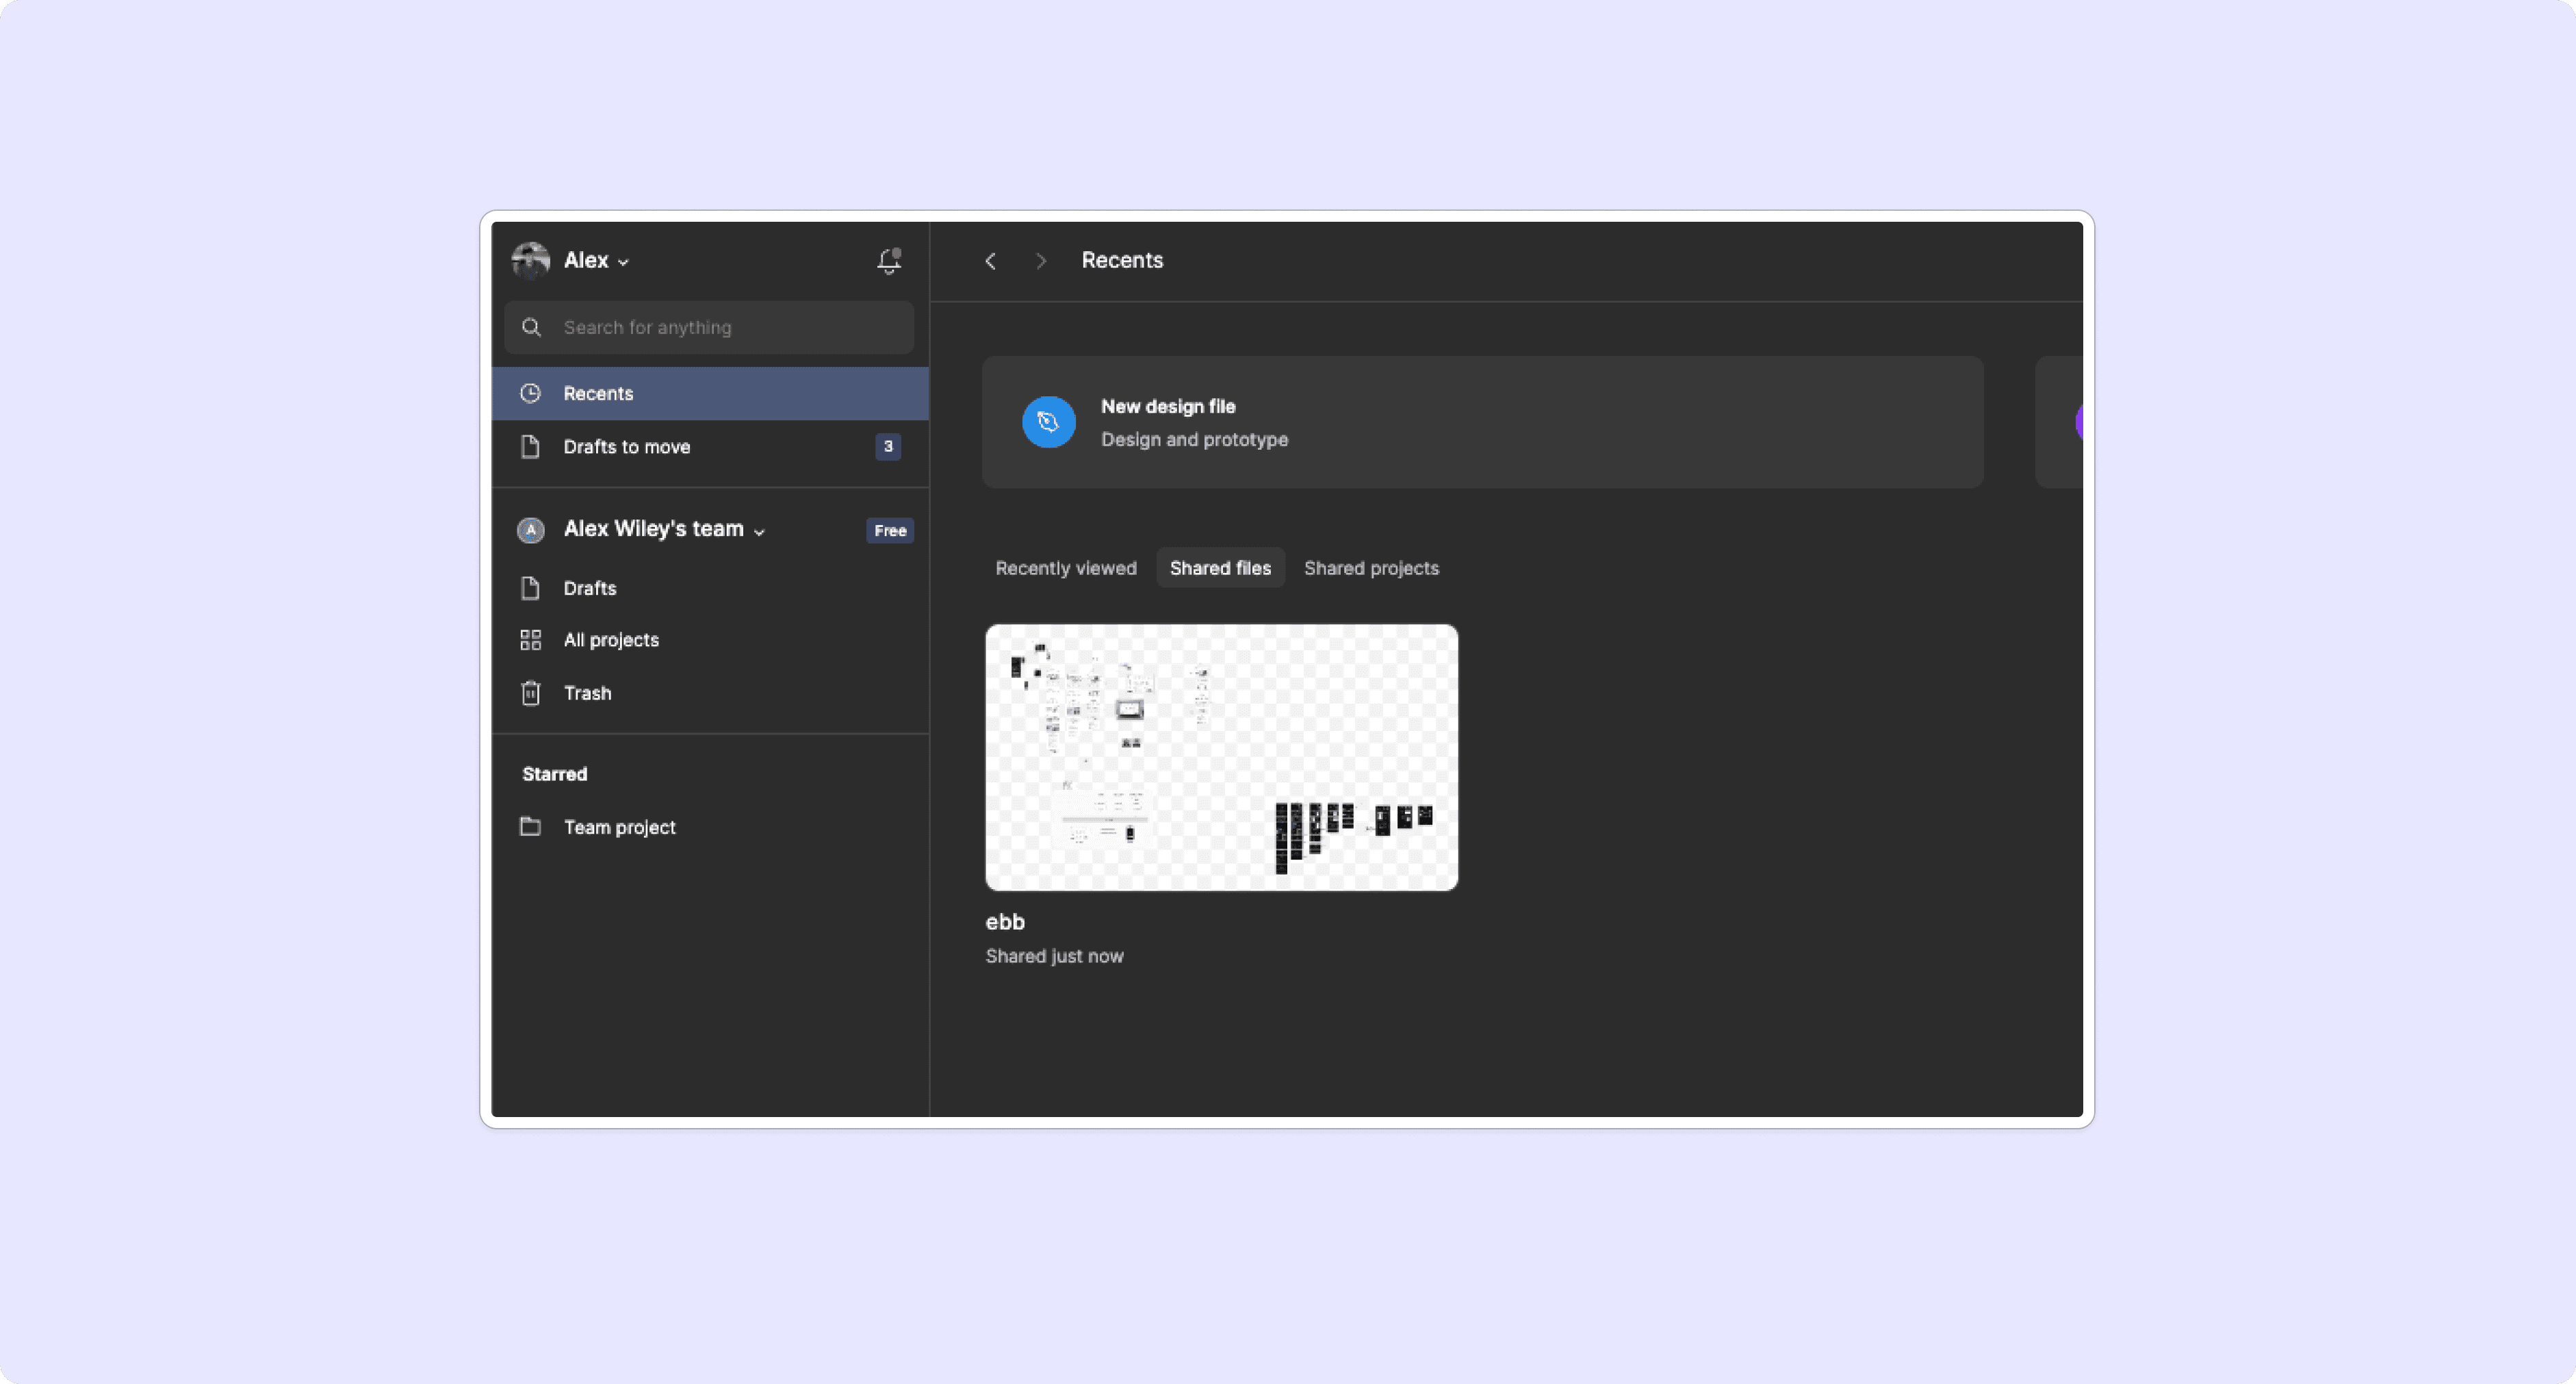
Task: Click the Recents page title
Action: (x=1122, y=260)
